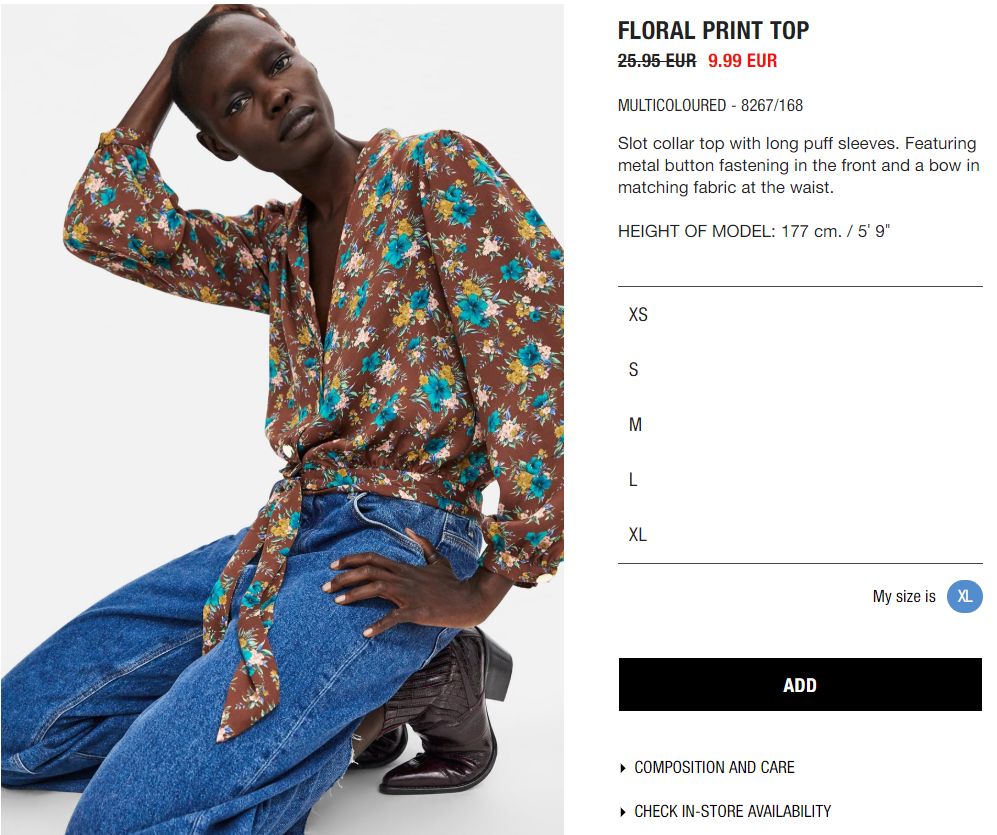Click the red 9.99 EUR sale price

click(x=742, y=61)
